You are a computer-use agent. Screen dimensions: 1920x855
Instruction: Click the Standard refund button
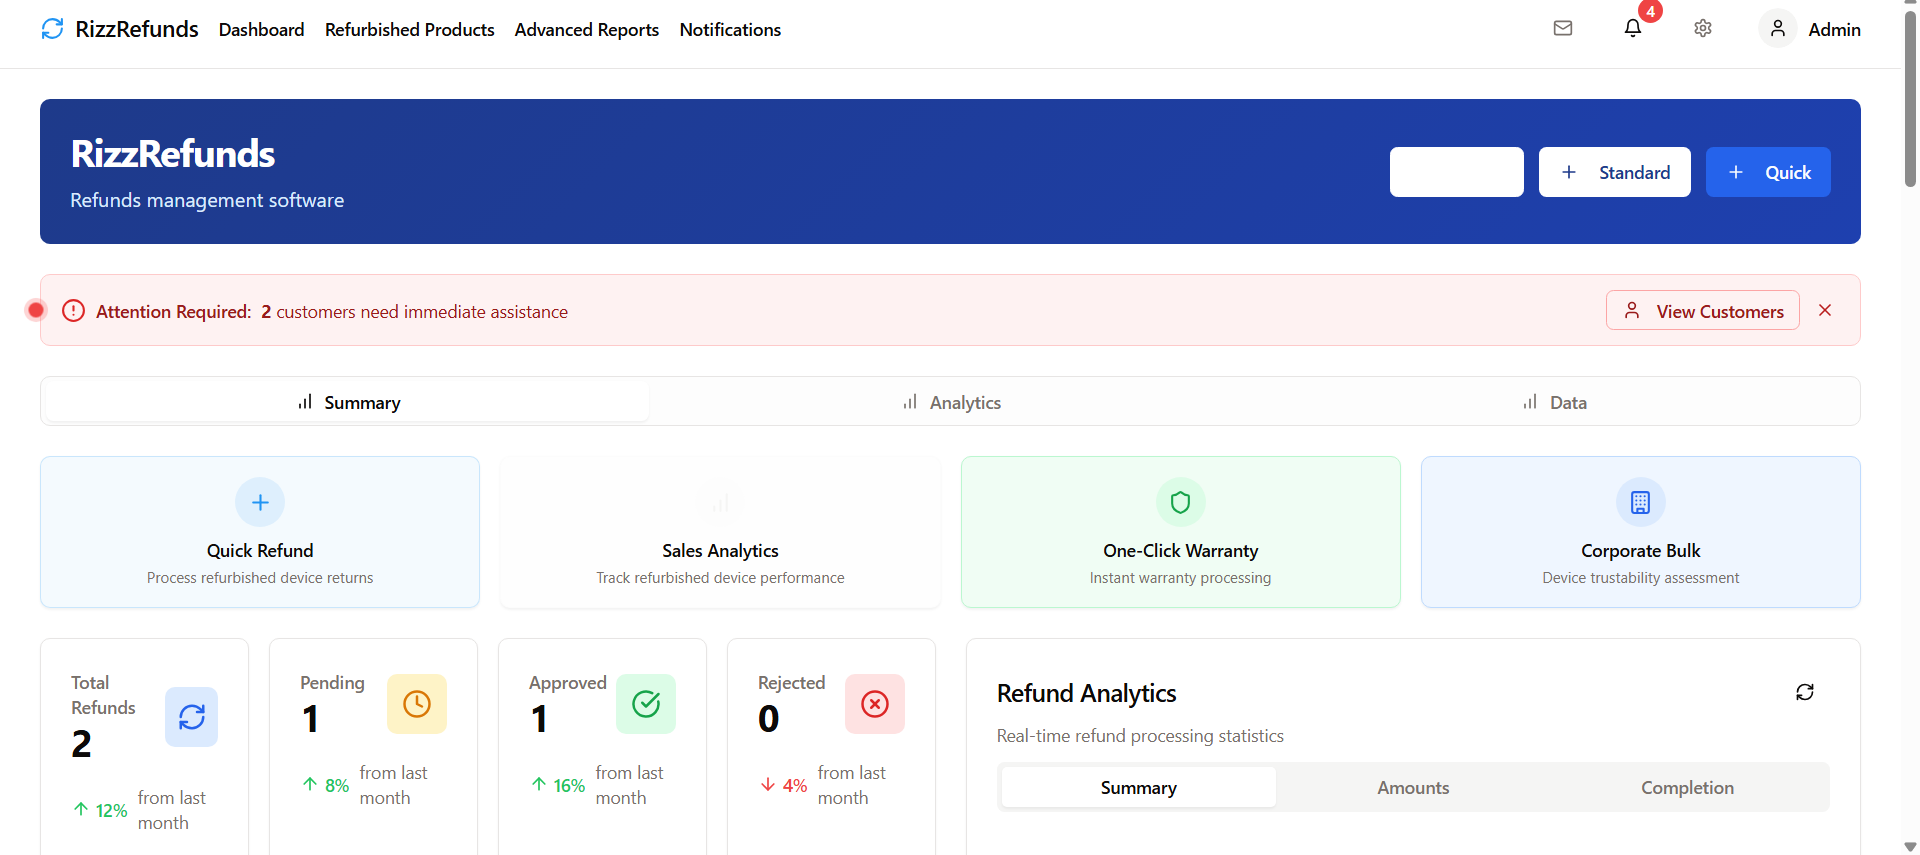[1615, 172]
